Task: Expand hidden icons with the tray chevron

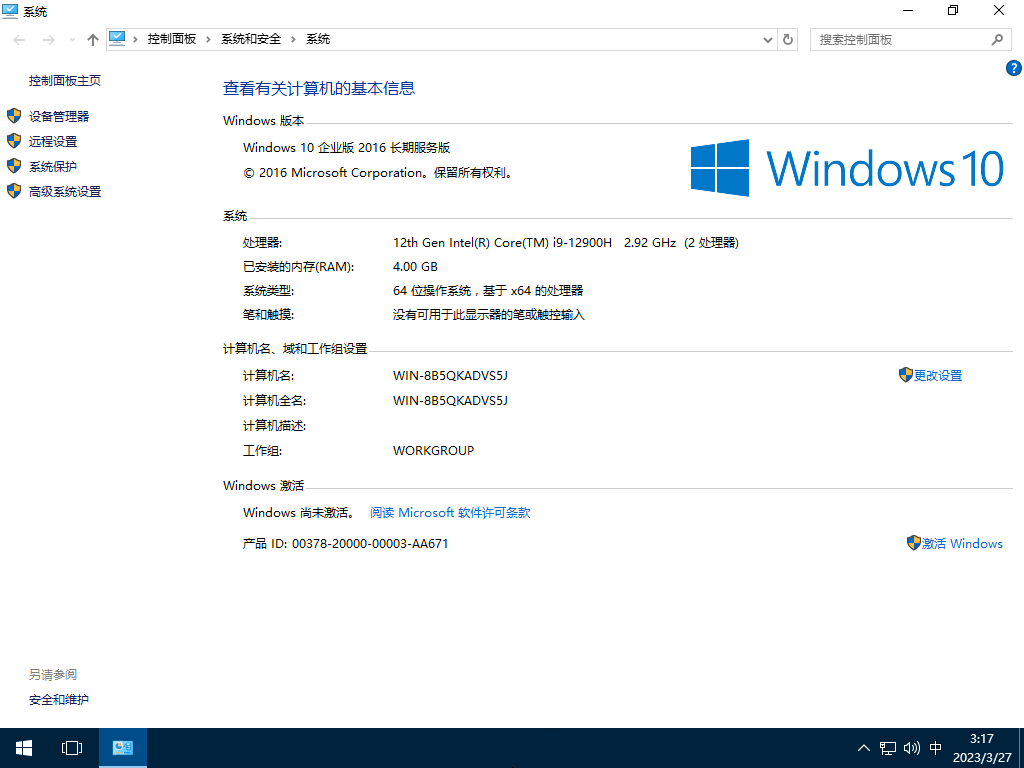Action: point(863,747)
